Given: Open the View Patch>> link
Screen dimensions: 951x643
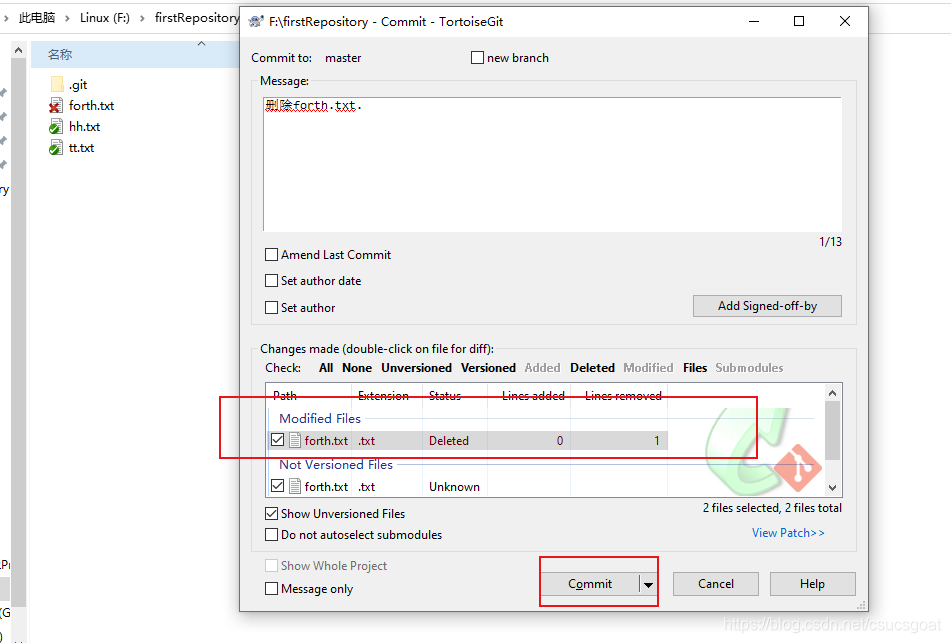Looking at the screenshot, I should point(788,533).
